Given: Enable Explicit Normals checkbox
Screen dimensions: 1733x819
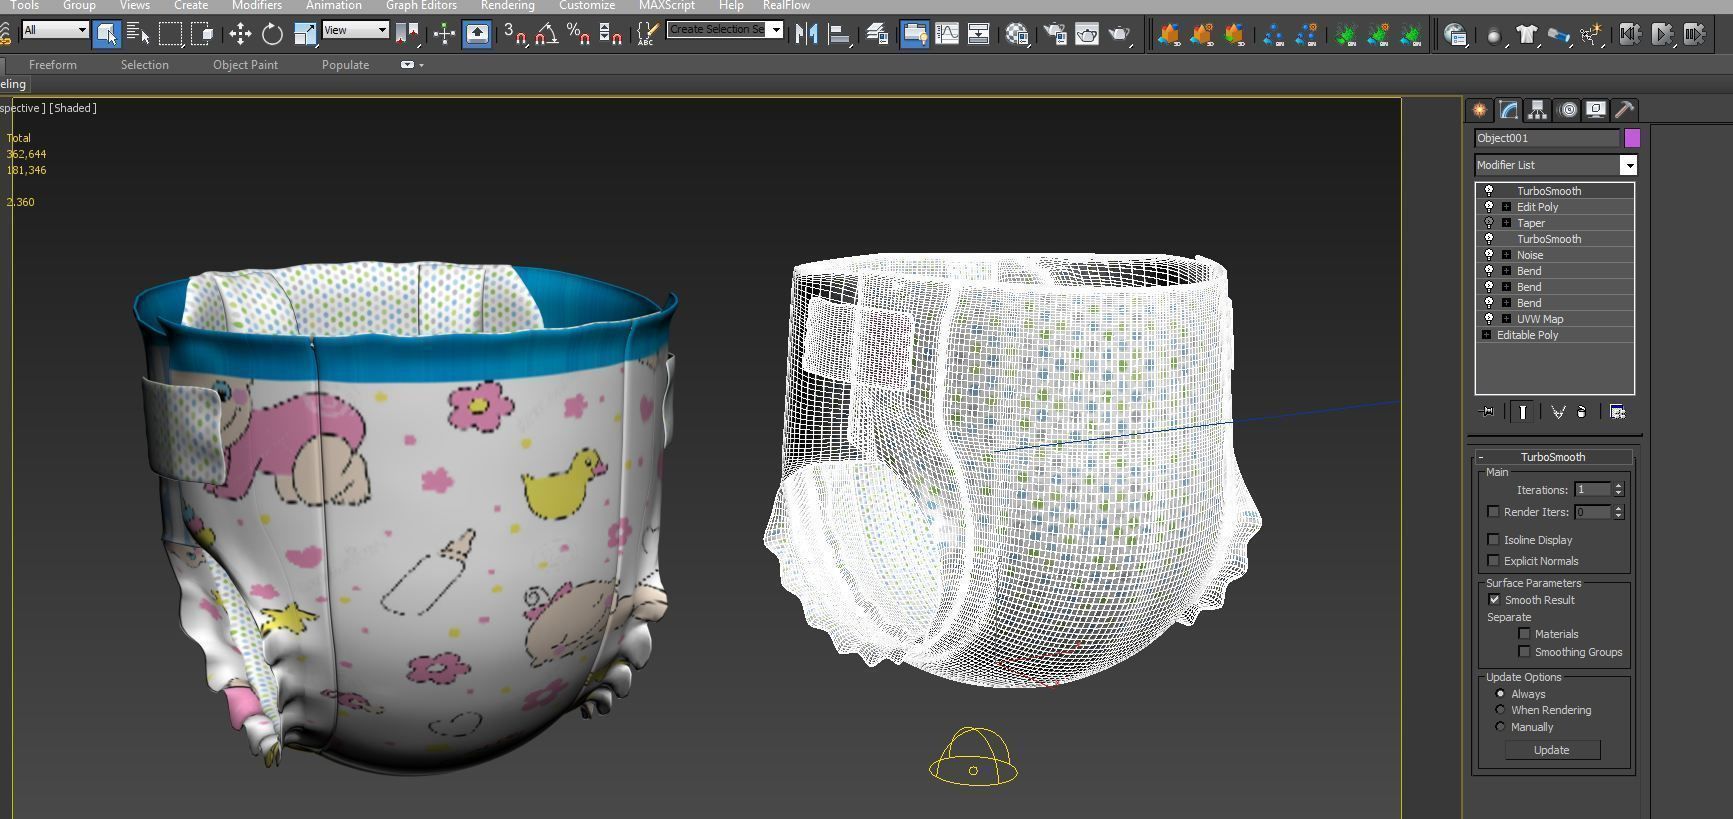Looking at the screenshot, I should [x=1494, y=561].
